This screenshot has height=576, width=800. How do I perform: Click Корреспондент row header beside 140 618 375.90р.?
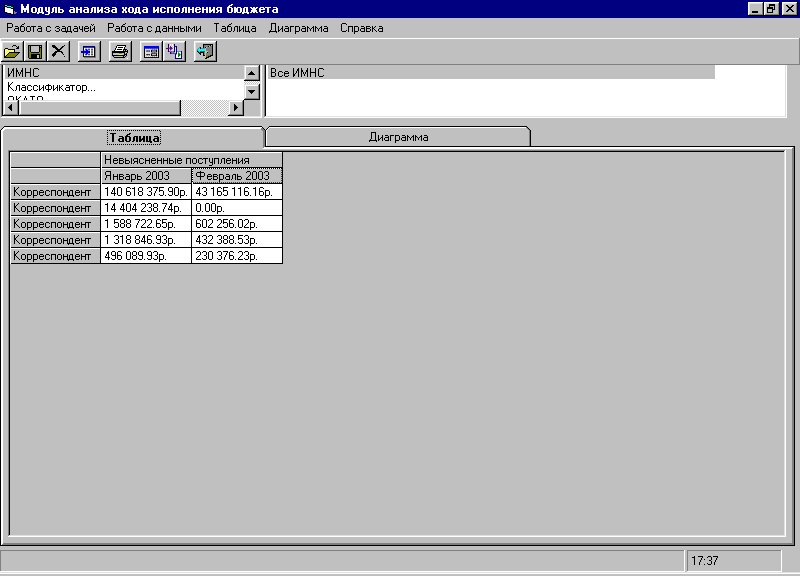55,192
